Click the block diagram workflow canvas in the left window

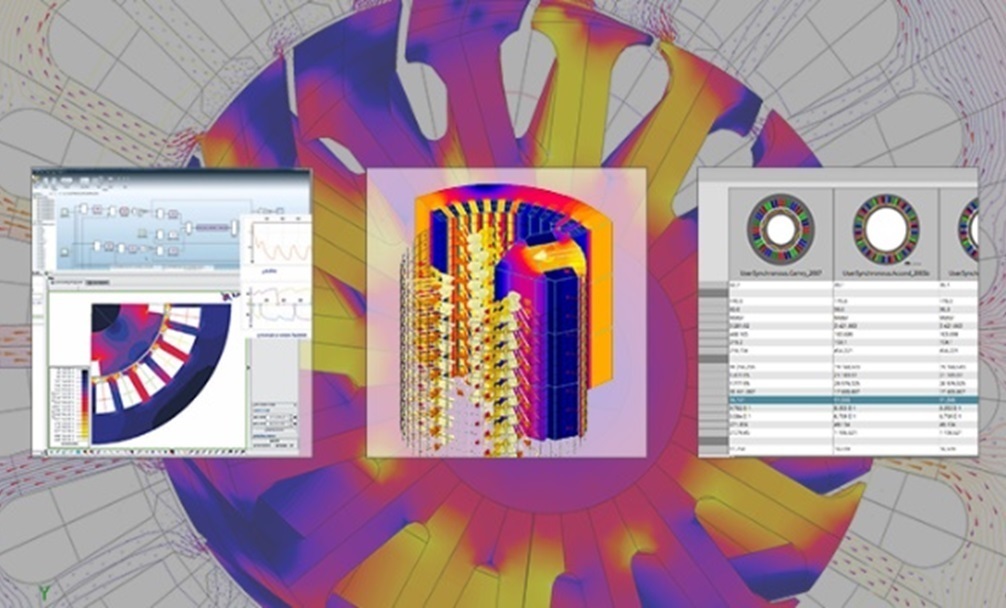(x=148, y=233)
